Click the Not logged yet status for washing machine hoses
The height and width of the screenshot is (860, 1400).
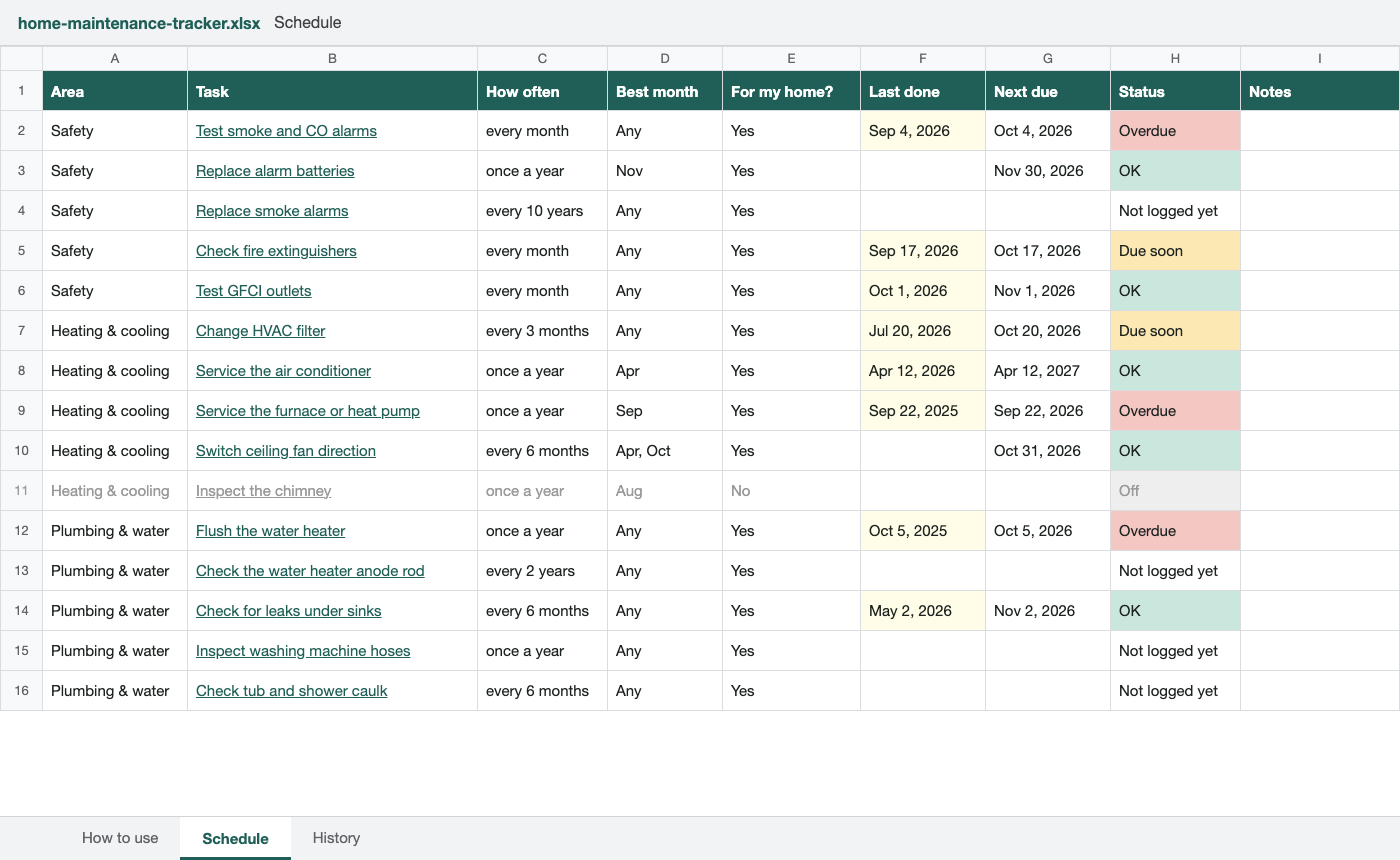(x=1175, y=651)
